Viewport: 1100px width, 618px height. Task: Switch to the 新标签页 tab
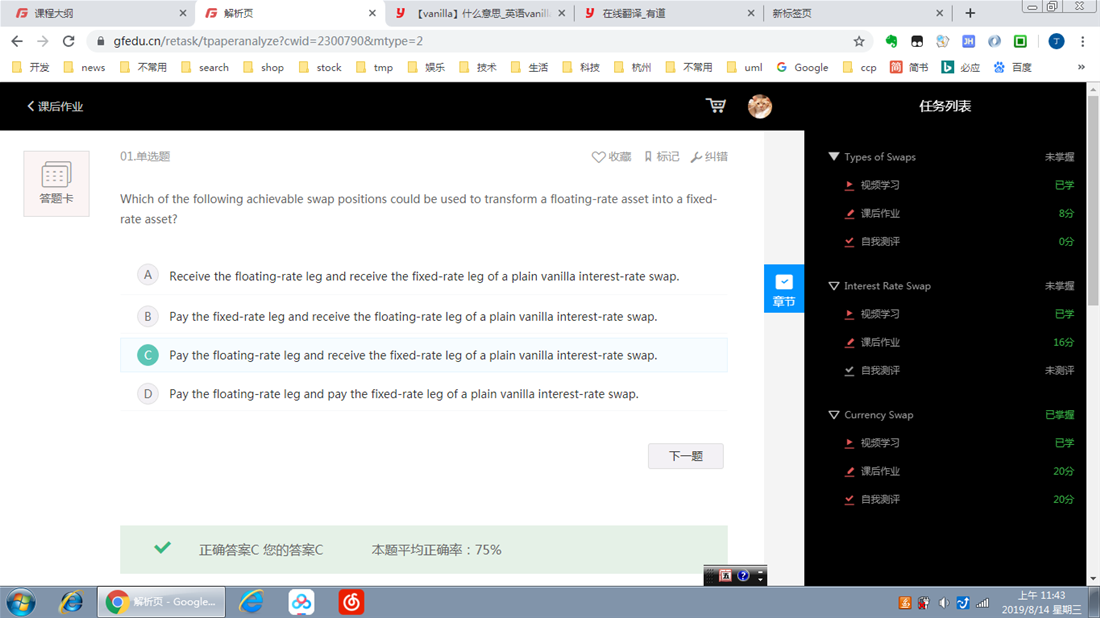(x=857, y=13)
